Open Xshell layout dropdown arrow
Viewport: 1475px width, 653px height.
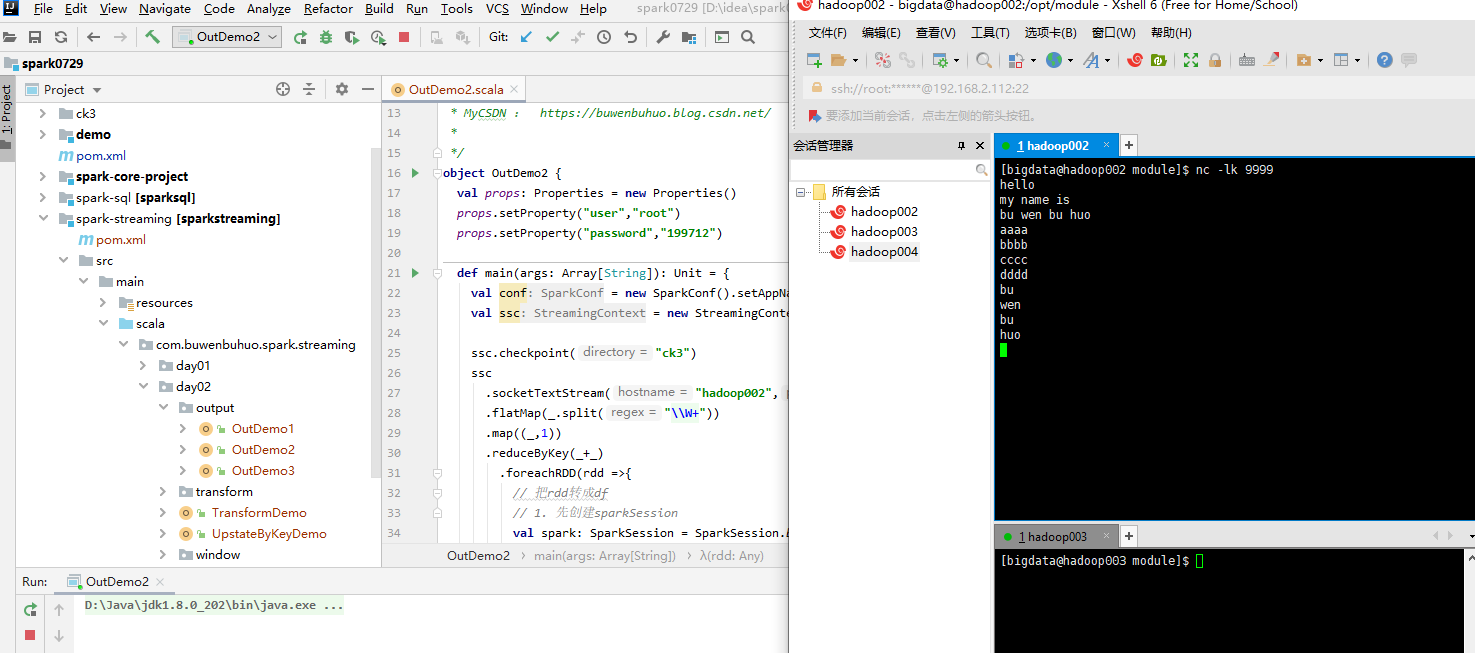pos(1357,60)
